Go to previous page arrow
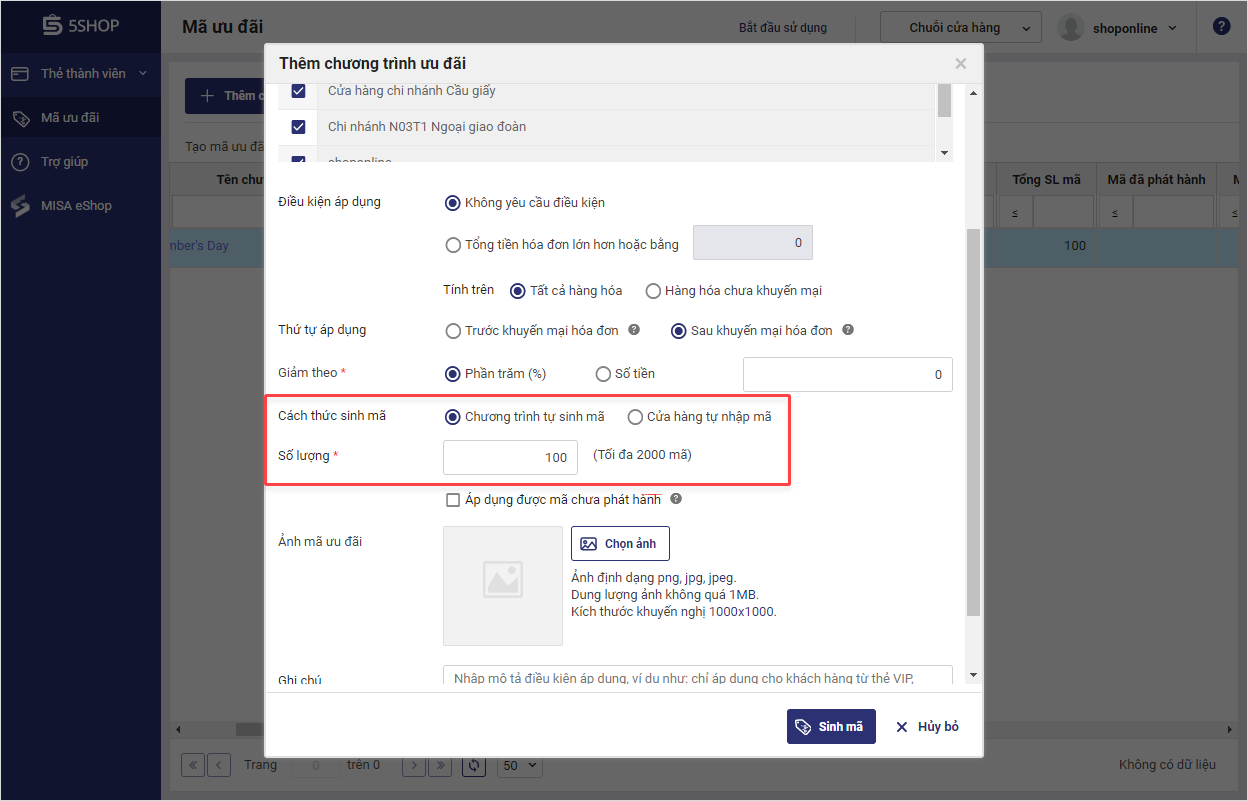The height and width of the screenshot is (801, 1248). pyautogui.click(x=220, y=766)
